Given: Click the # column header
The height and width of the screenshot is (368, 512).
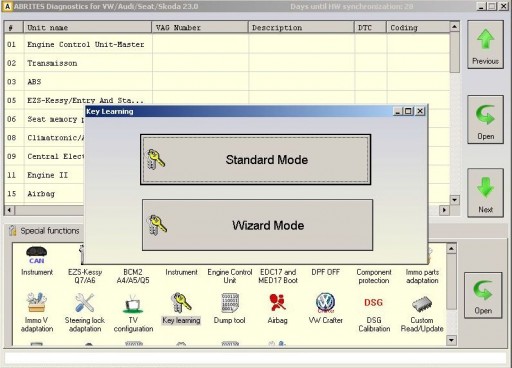Looking at the screenshot, I should pyautogui.click(x=14, y=27).
